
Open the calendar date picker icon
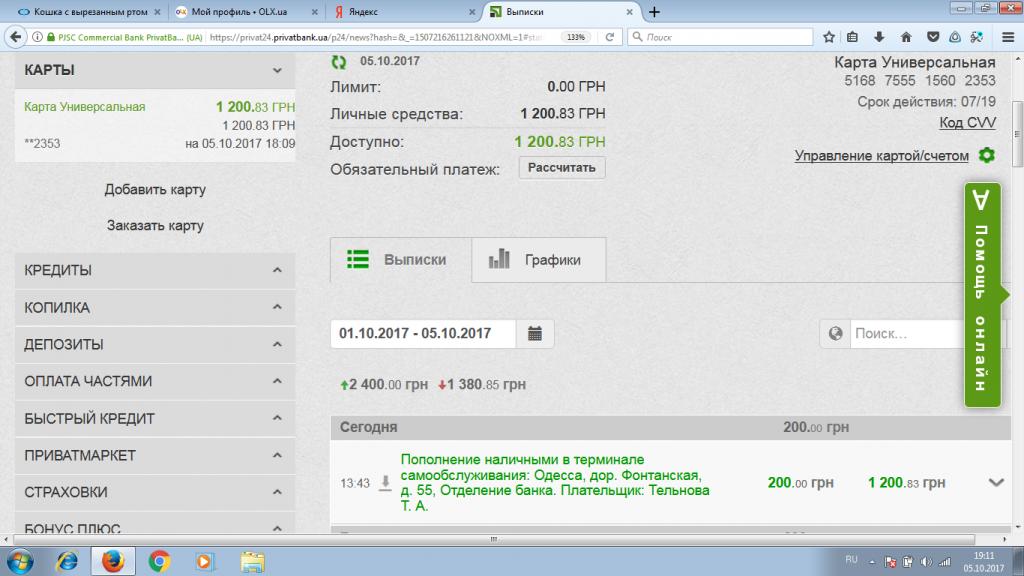click(x=535, y=334)
